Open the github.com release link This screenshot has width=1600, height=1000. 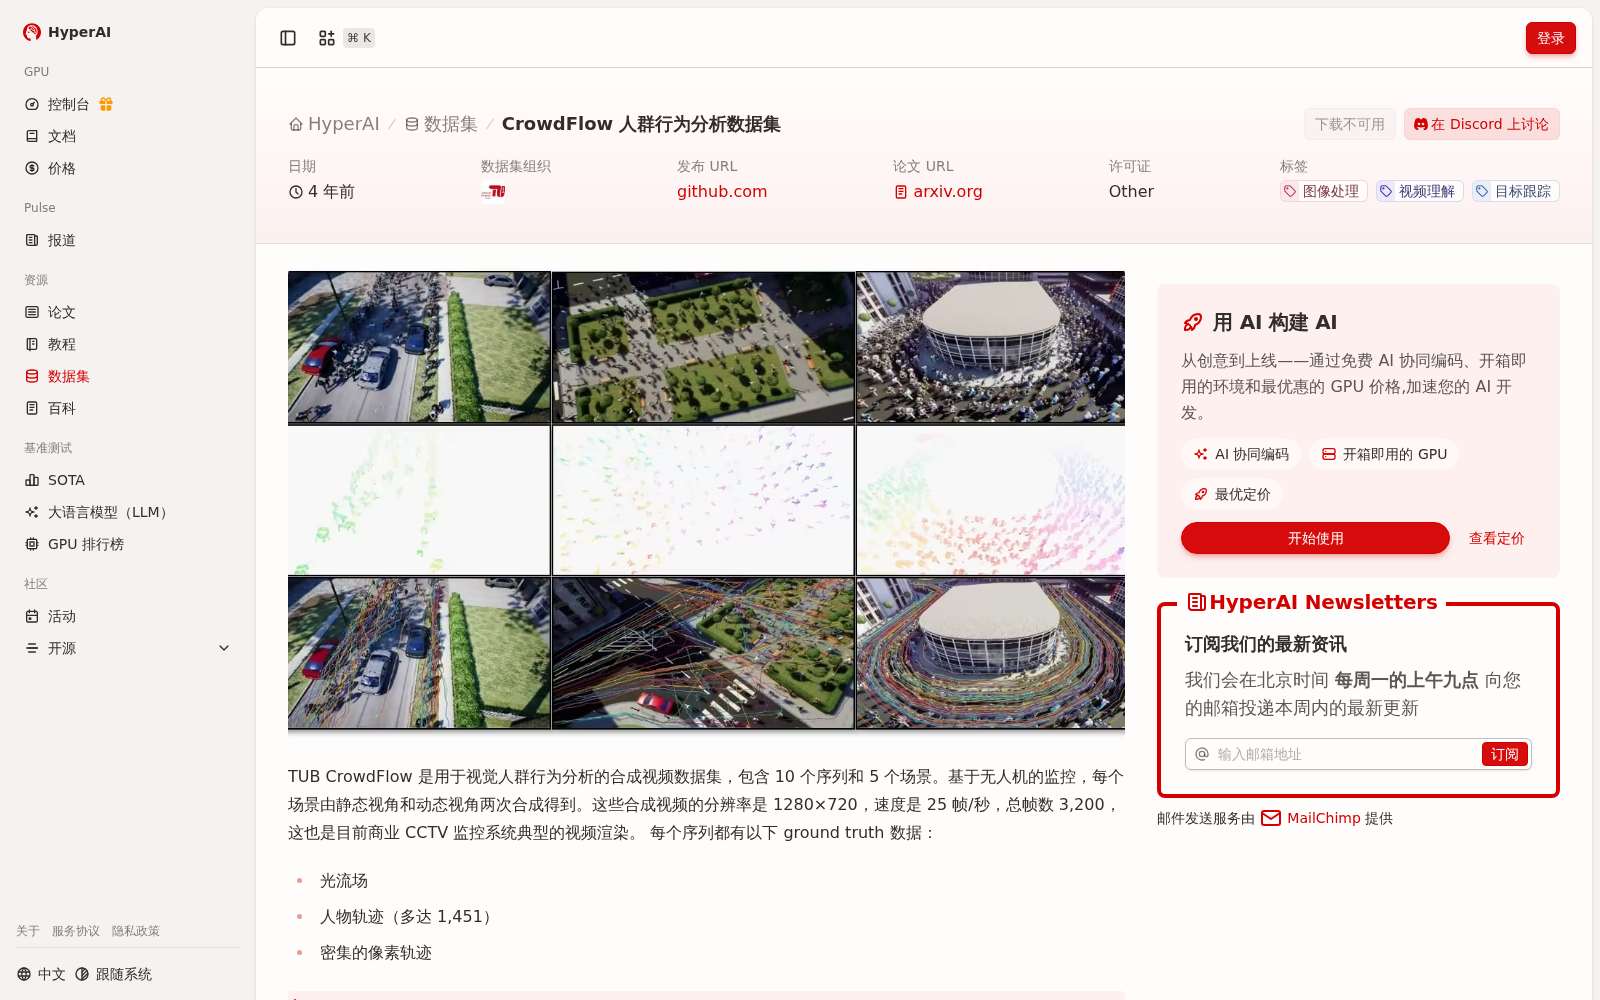(x=722, y=191)
